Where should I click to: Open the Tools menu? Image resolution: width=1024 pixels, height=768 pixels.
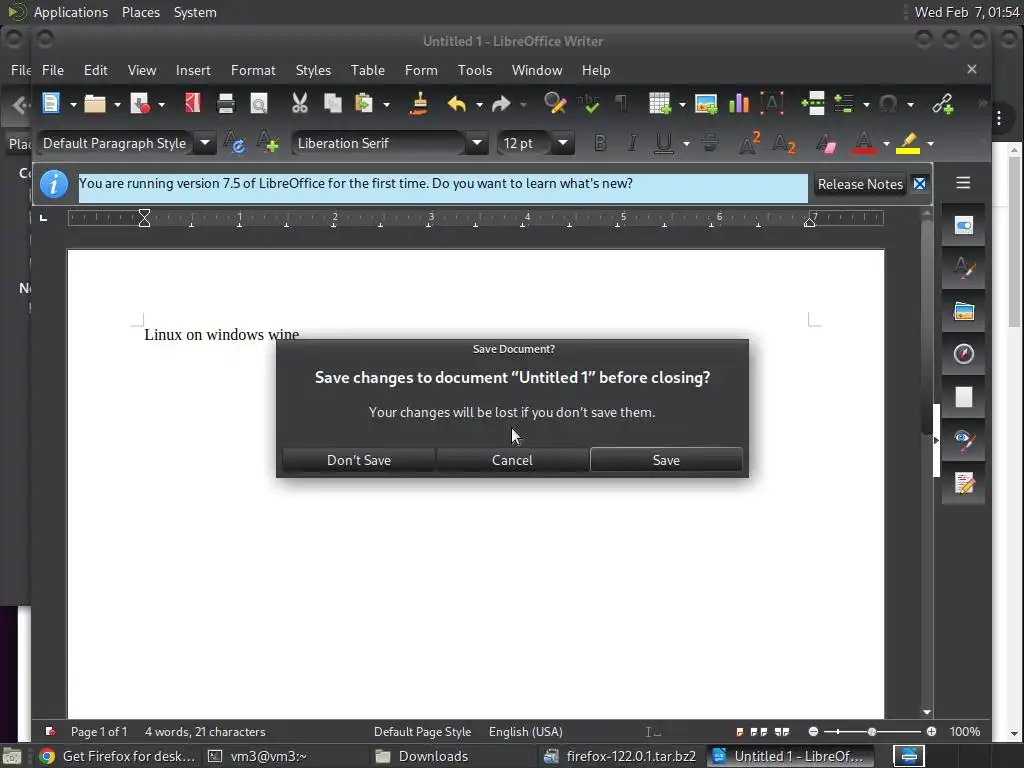click(x=474, y=70)
